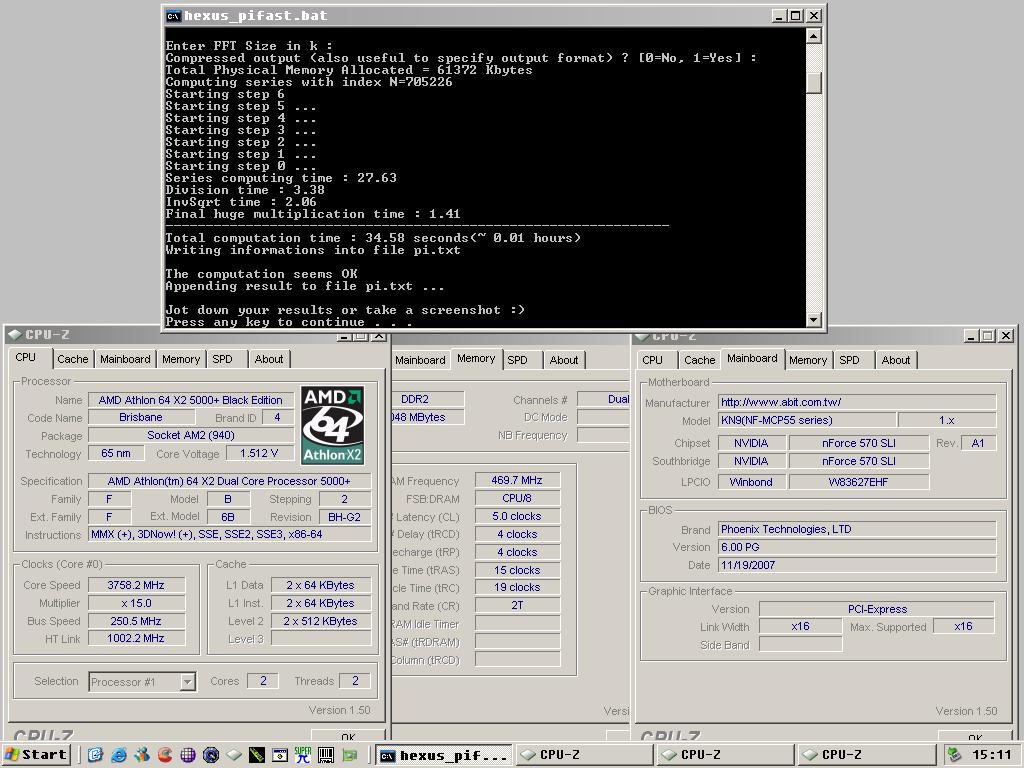This screenshot has height=768, width=1024.
Task: Expand the Processor #1 selection dropdown
Action: (187, 682)
